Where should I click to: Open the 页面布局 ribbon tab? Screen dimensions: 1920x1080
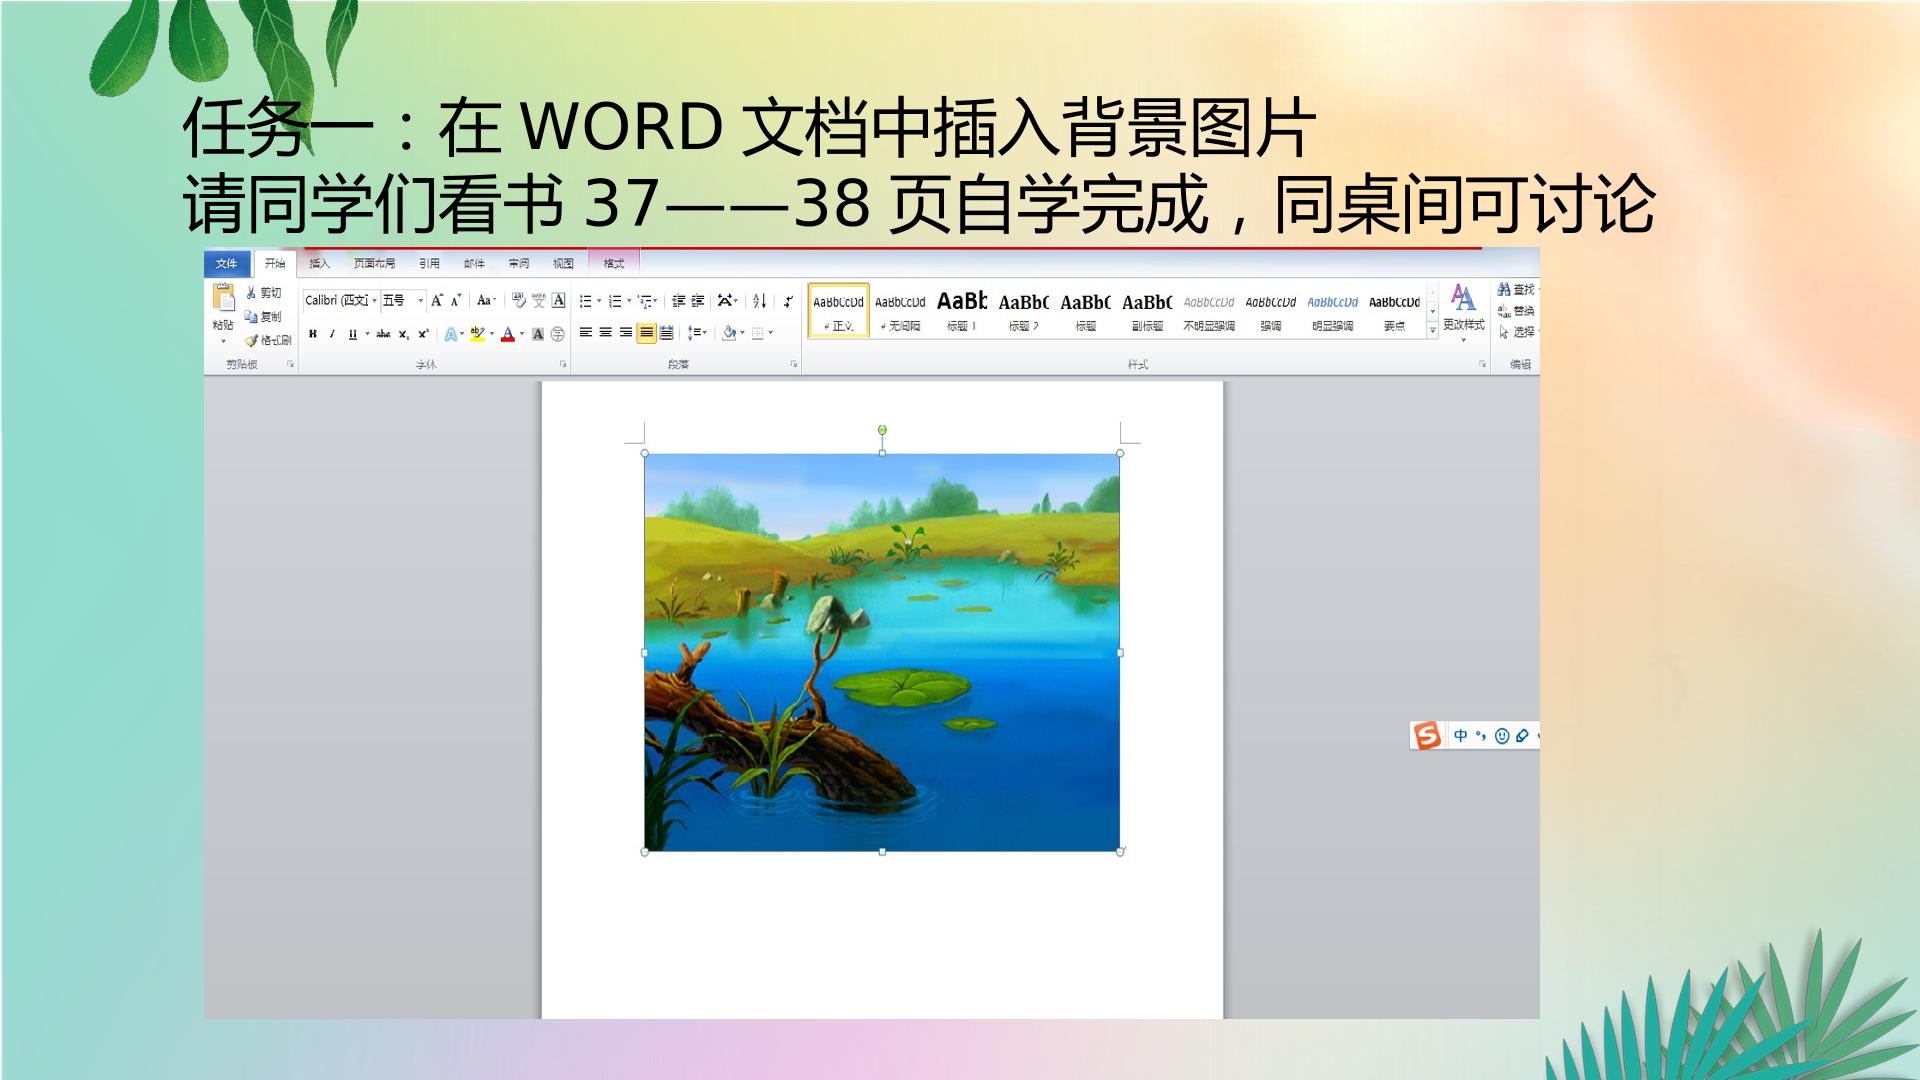click(x=374, y=264)
